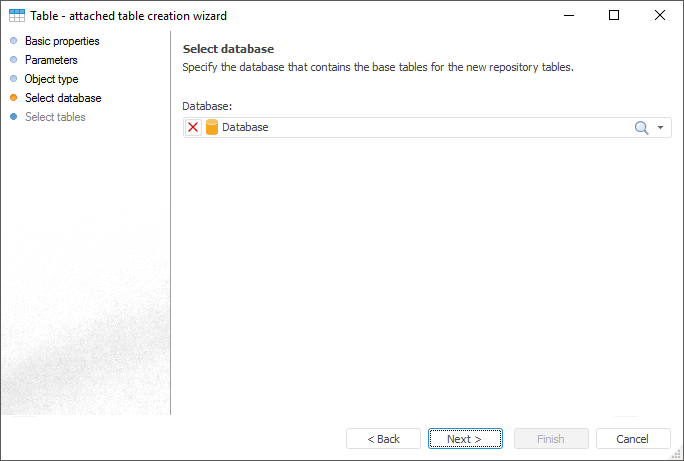Expand the Database dropdown arrow
The width and height of the screenshot is (684, 461).
(x=661, y=128)
